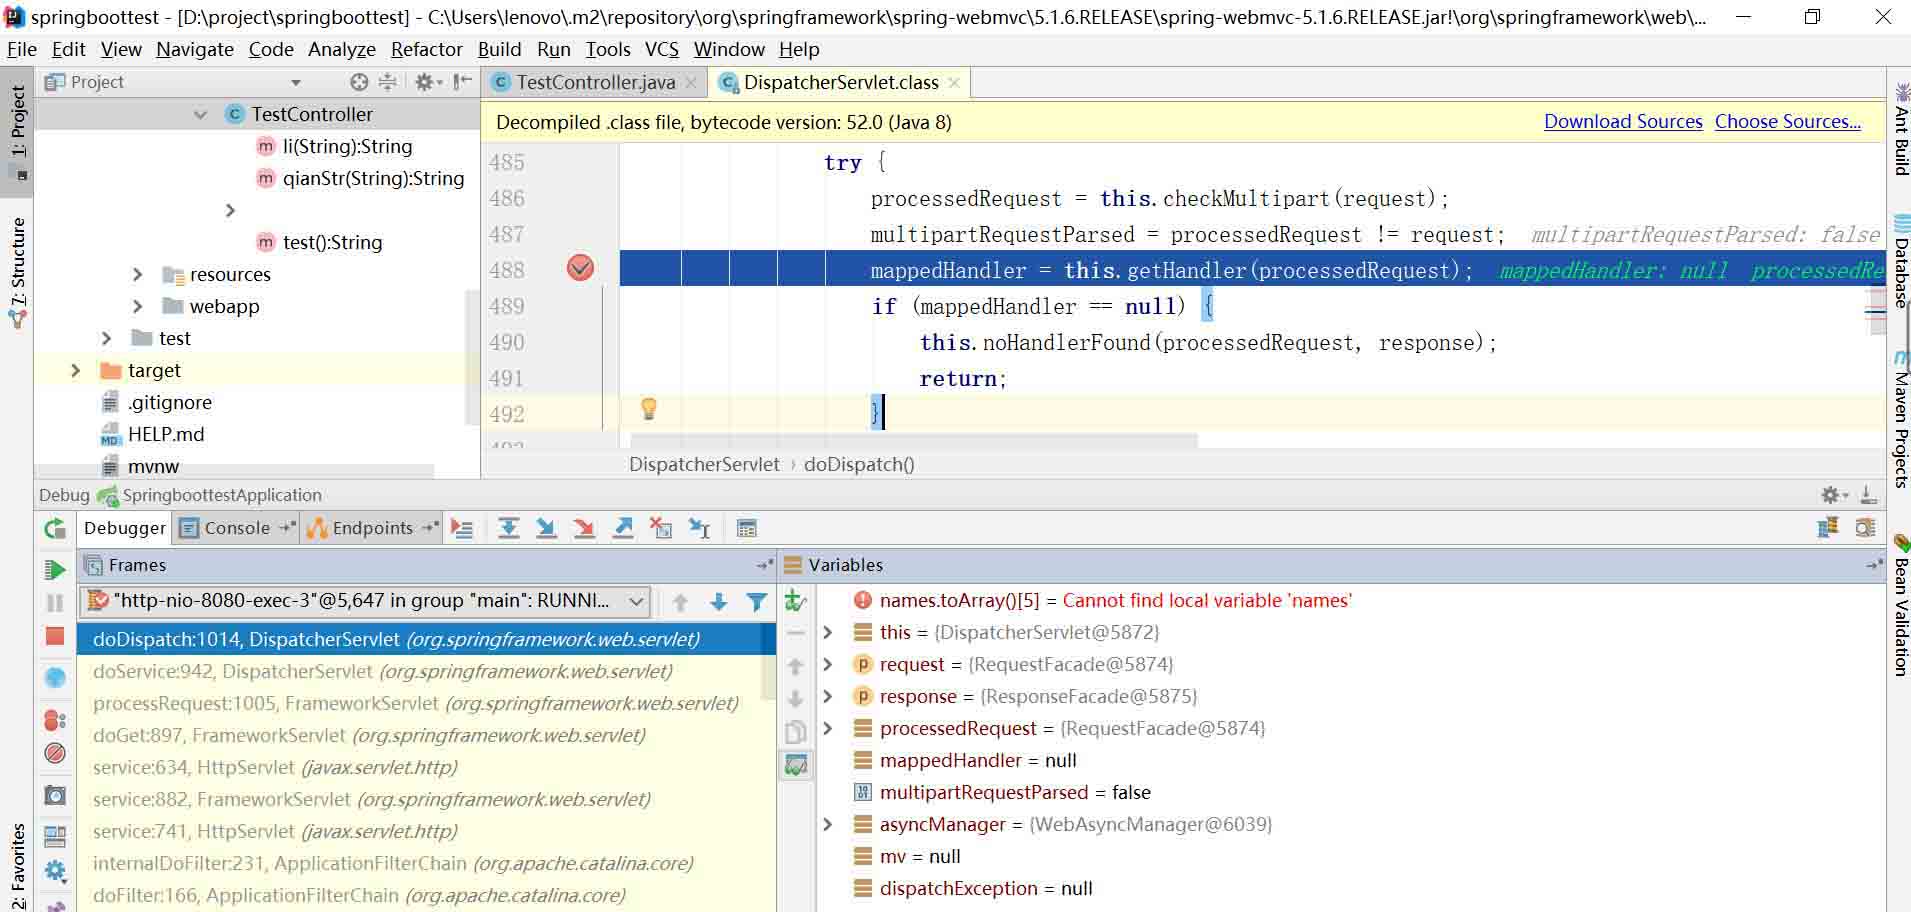Select qianStr(String):String method
1911x912 pixels.
373,178
